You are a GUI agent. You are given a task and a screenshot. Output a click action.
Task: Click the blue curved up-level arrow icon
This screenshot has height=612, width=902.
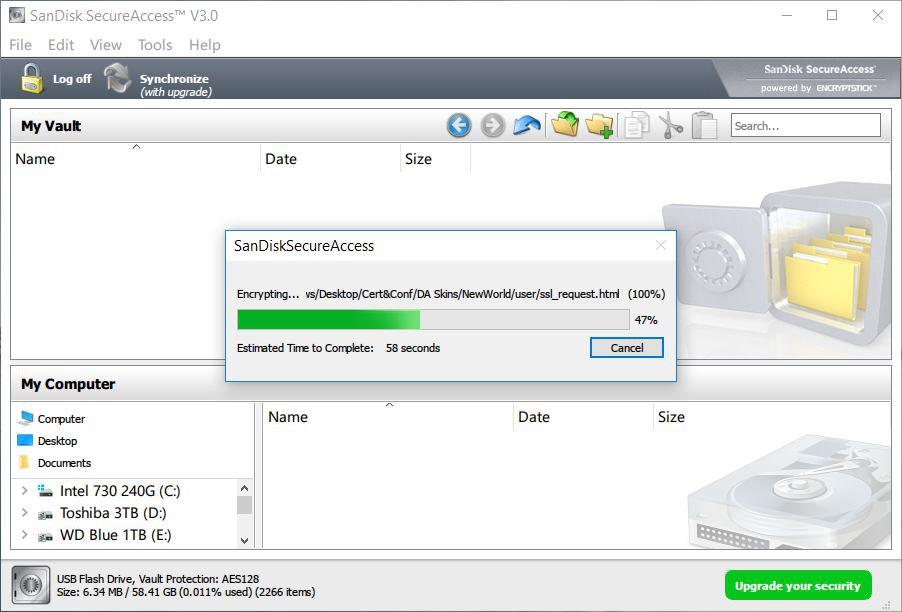pos(527,125)
